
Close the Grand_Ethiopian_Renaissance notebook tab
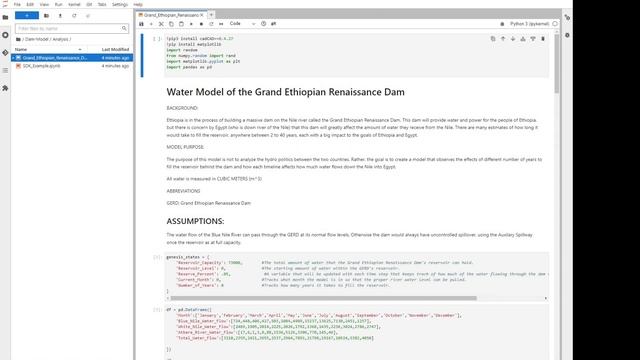[x=202, y=15]
